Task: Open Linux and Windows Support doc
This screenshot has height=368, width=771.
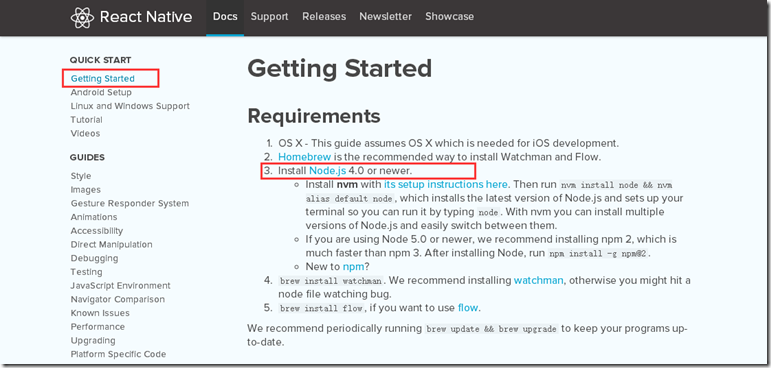Action: pyautogui.click(x=130, y=106)
